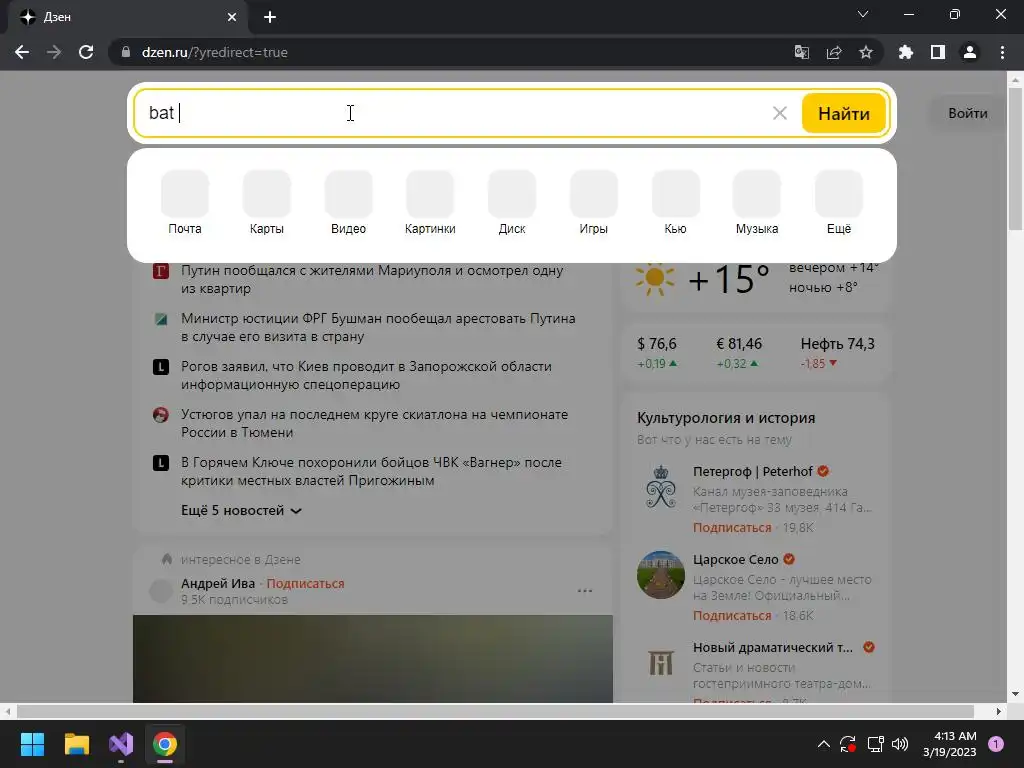Open a new browser tab

[x=270, y=17]
